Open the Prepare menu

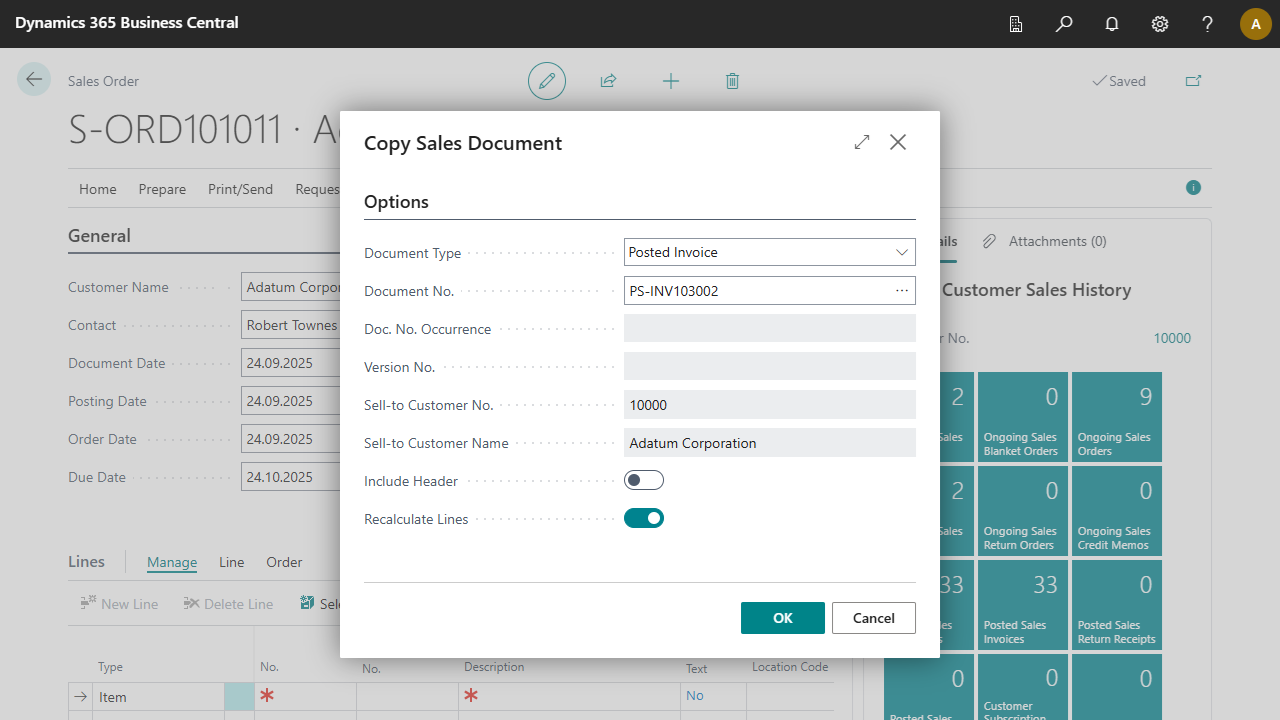pos(162,189)
